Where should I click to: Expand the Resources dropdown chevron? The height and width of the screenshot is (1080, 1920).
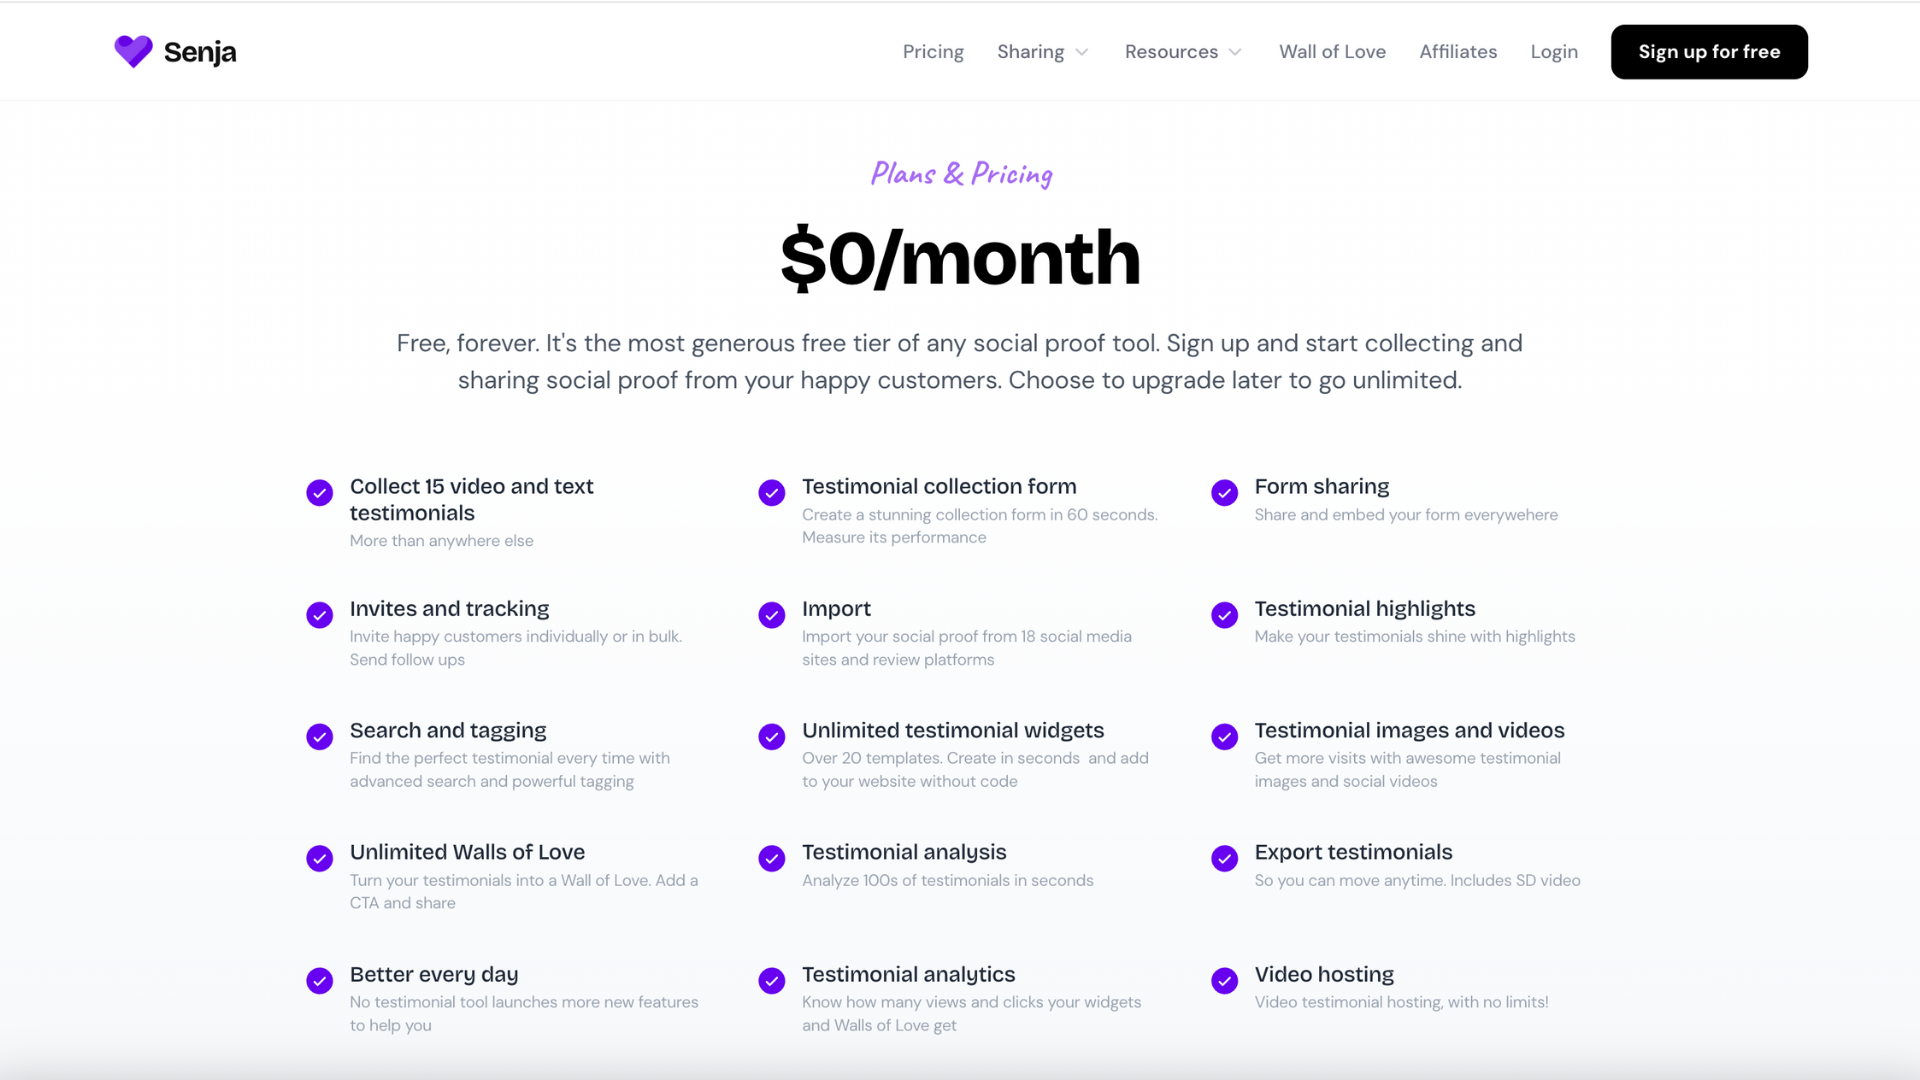(x=1235, y=52)
